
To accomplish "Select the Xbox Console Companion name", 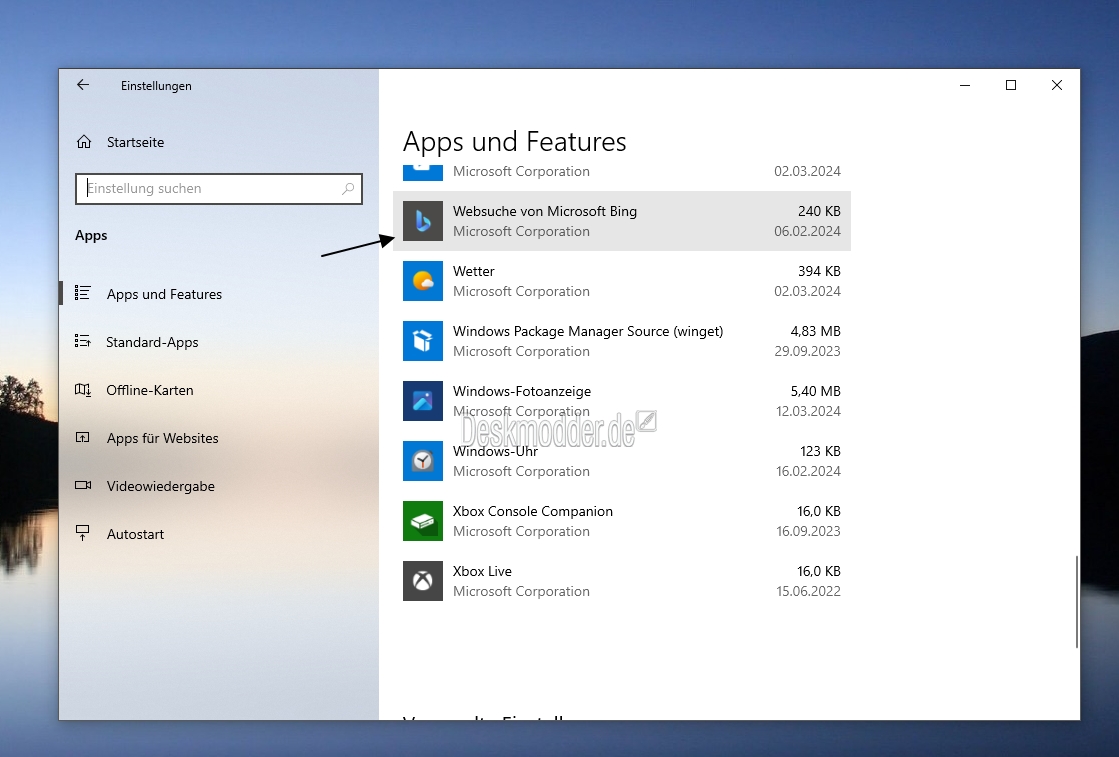I will [532, 512].
